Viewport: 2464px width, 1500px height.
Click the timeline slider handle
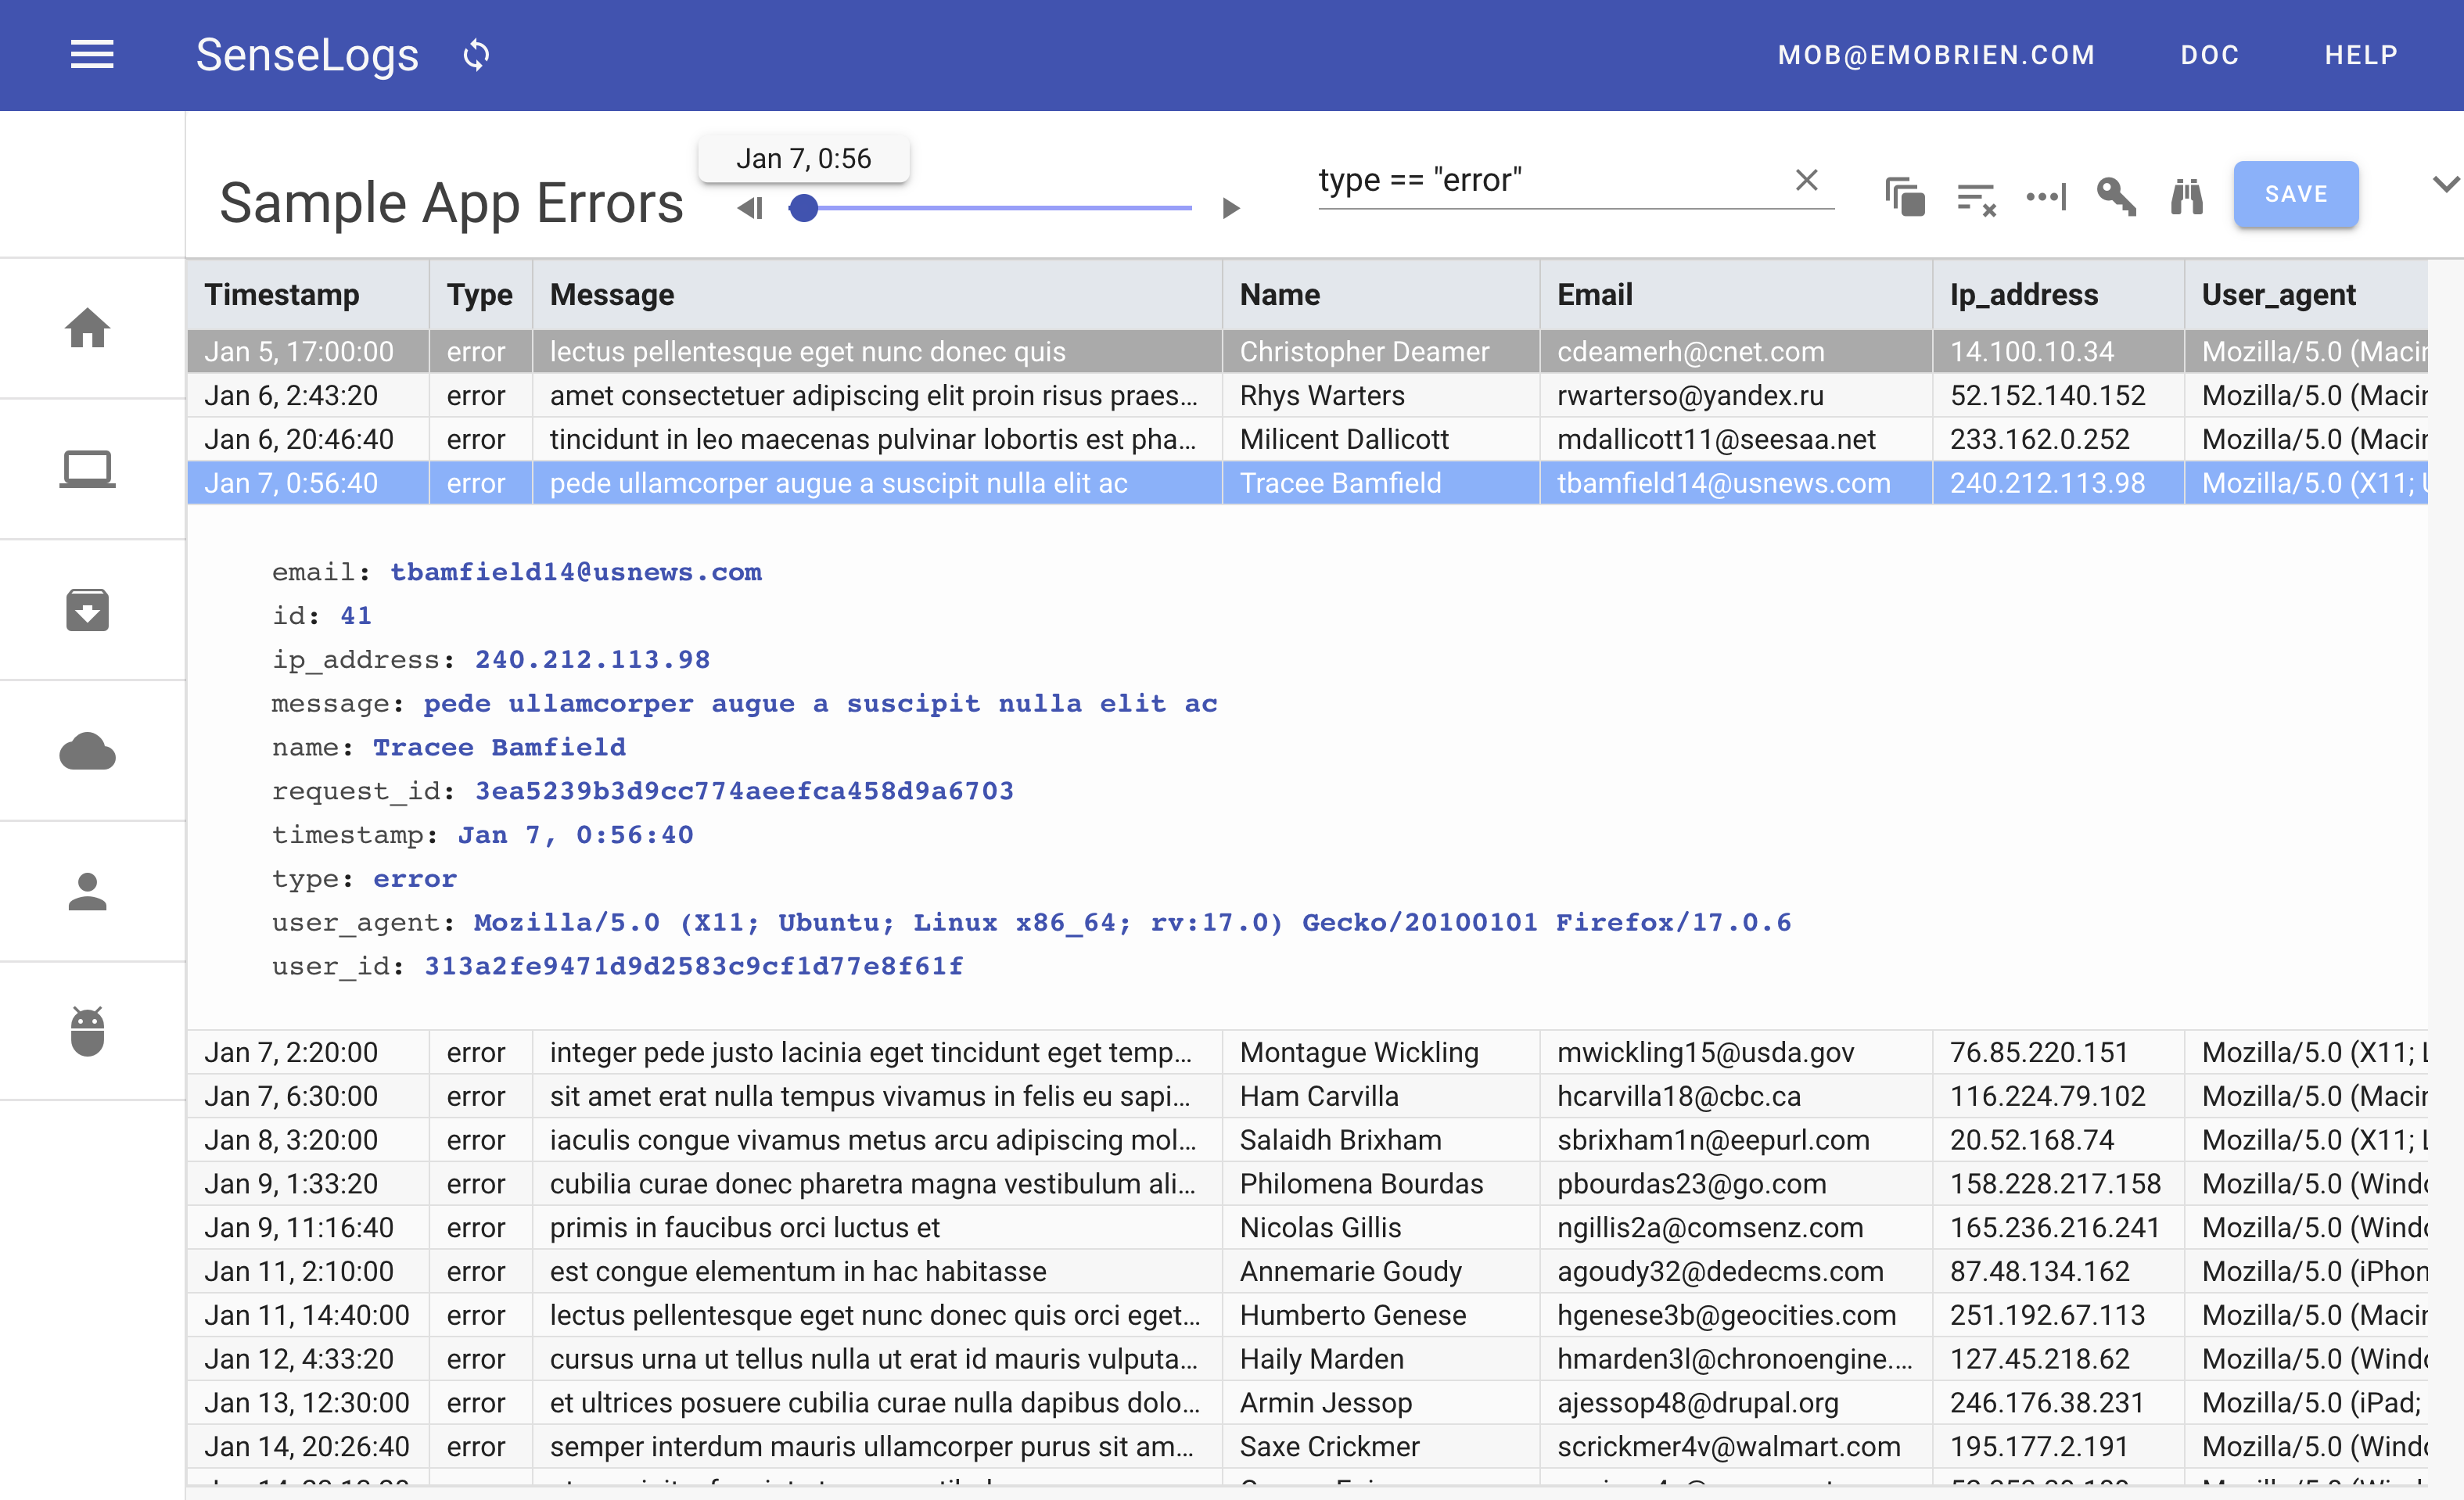(x=803, y=208)
